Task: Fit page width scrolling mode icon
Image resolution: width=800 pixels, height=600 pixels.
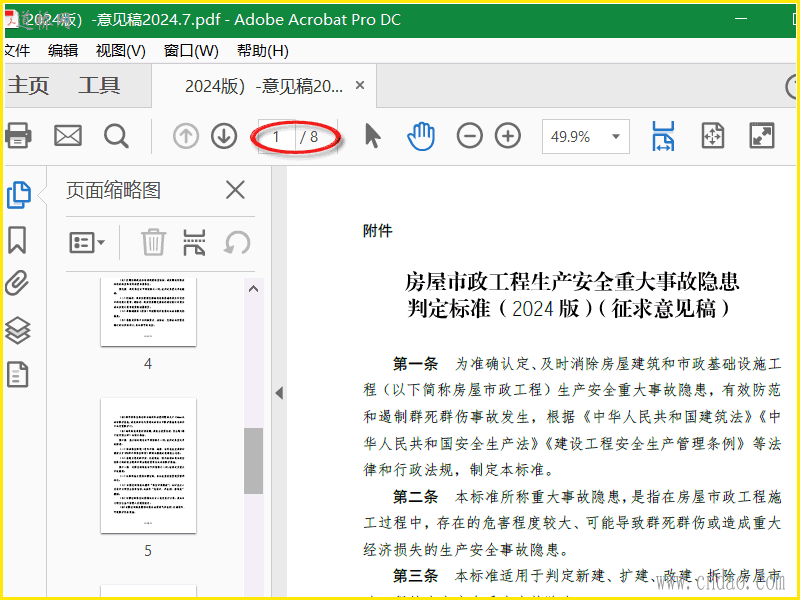Action: point(663,136)
